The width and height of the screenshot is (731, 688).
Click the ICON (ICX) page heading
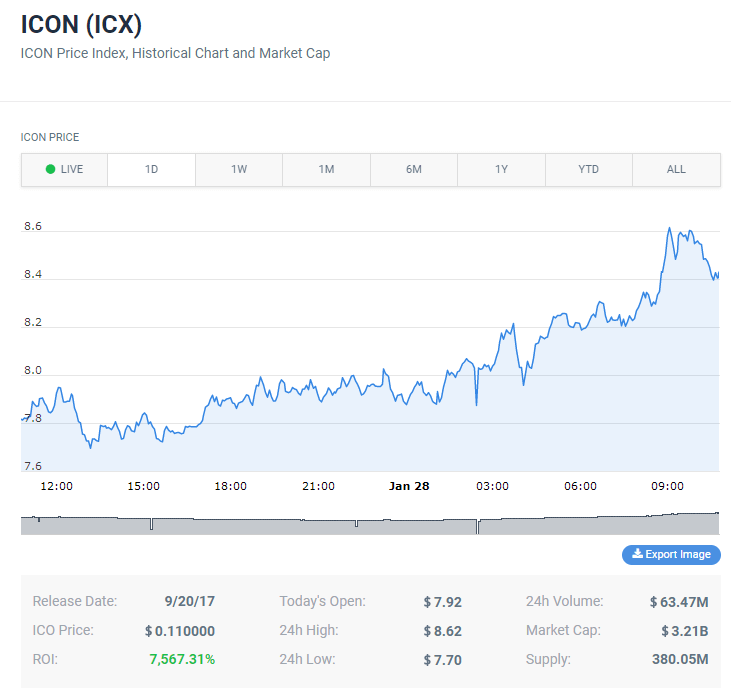[x=81, y=24]
